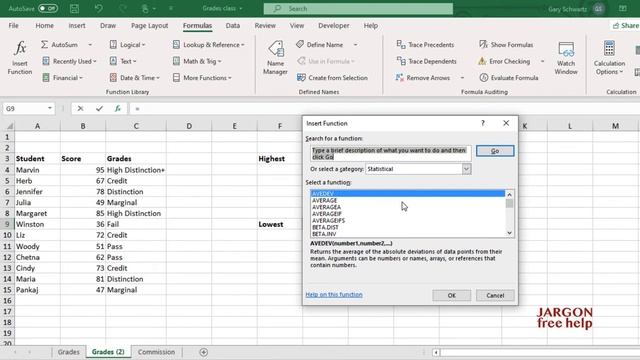Click cell containing Marvin
This screenshot has height=360, width=640.
38,170
